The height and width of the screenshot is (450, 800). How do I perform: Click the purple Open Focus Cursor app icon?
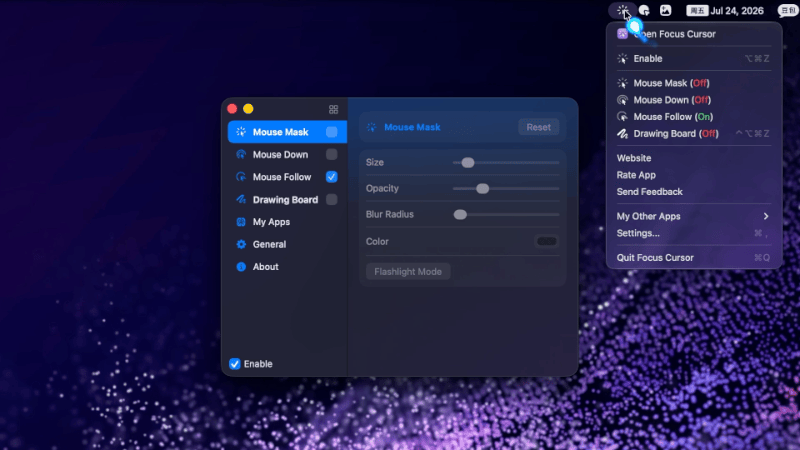(x=622, y=34)
